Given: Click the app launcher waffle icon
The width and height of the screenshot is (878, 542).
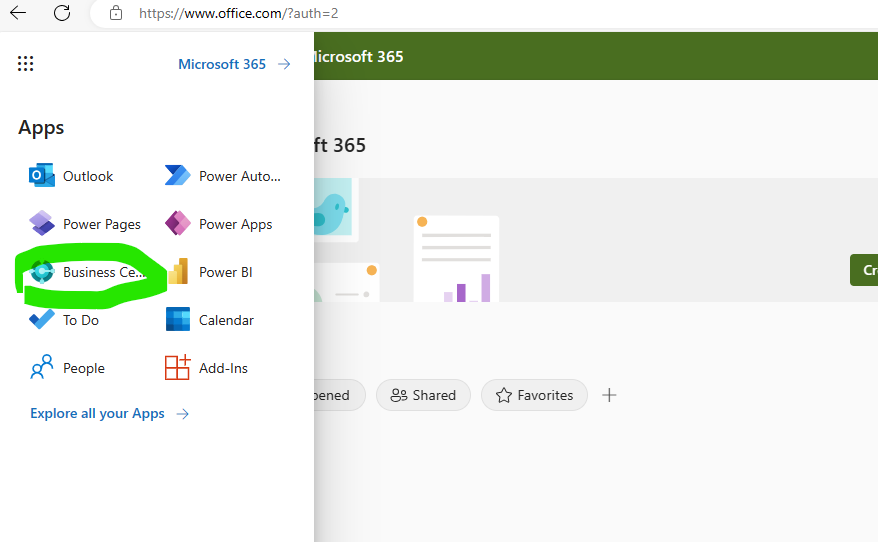Looking at the screenshot, I should point(25,63).
